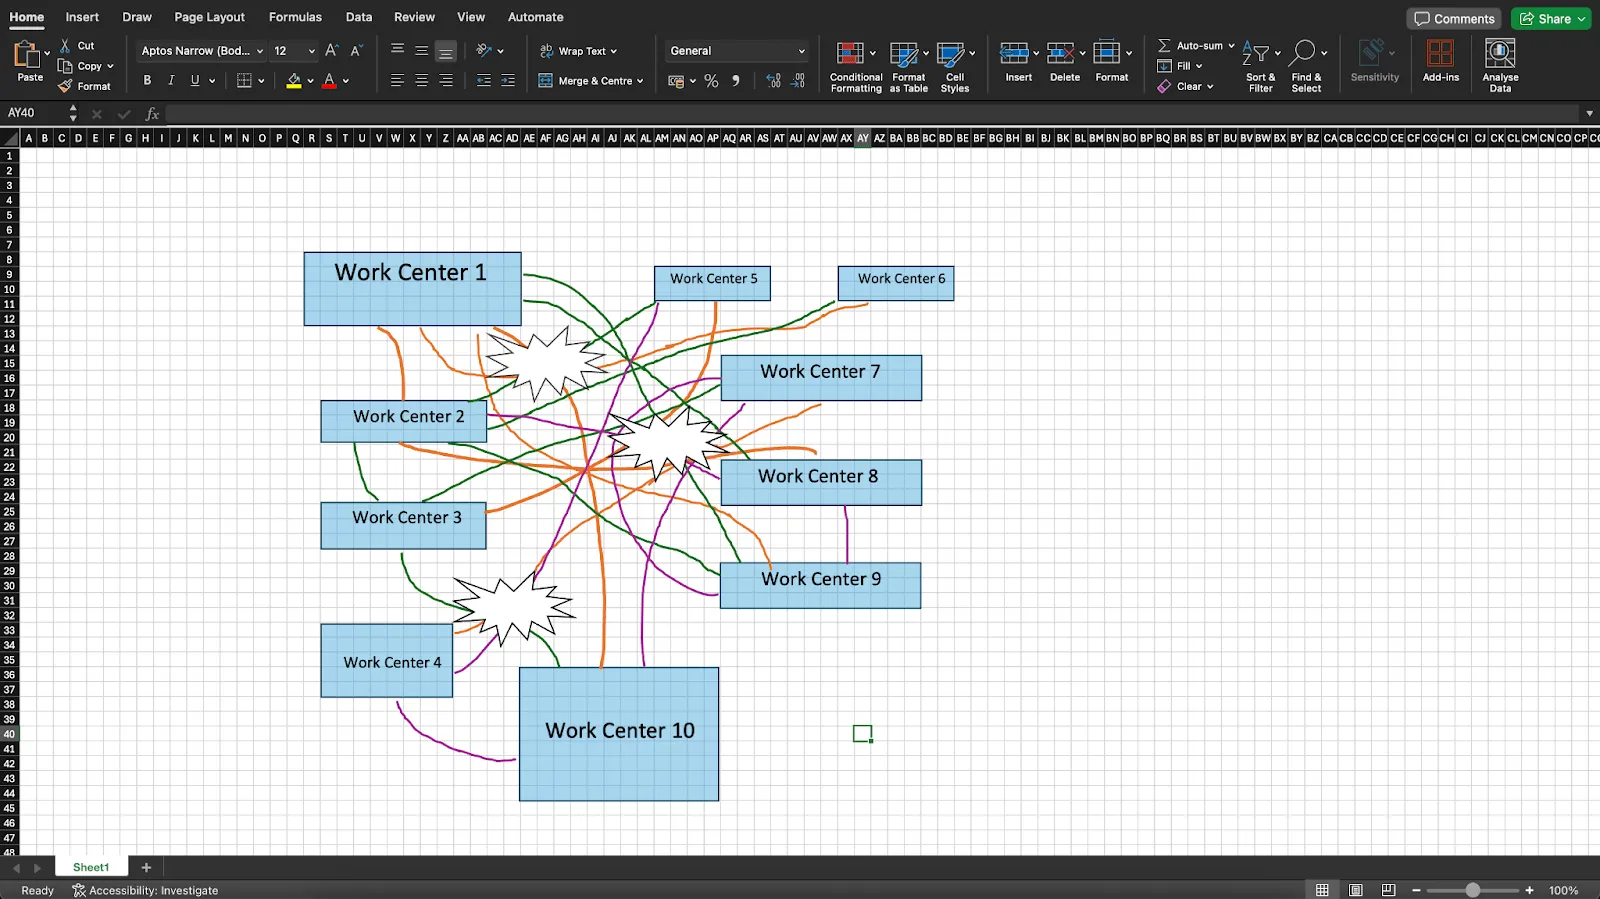Select the Format painter brush
1600x899 pixels.
pyautogui.click(x=65, y=86)
